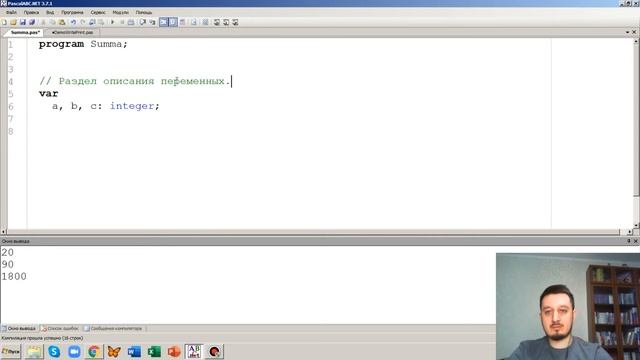Select the Окно вывода bottom tab

pos(19,329)
